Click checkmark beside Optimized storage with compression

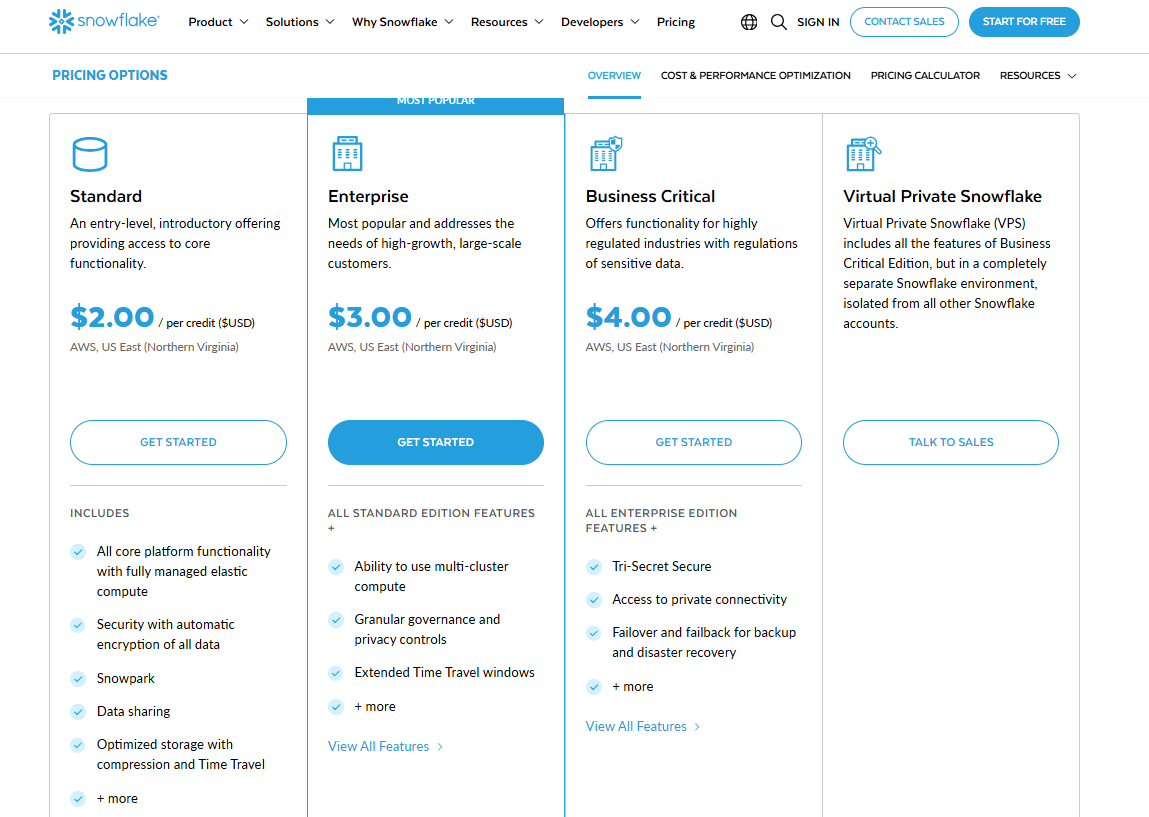(78, 745)
